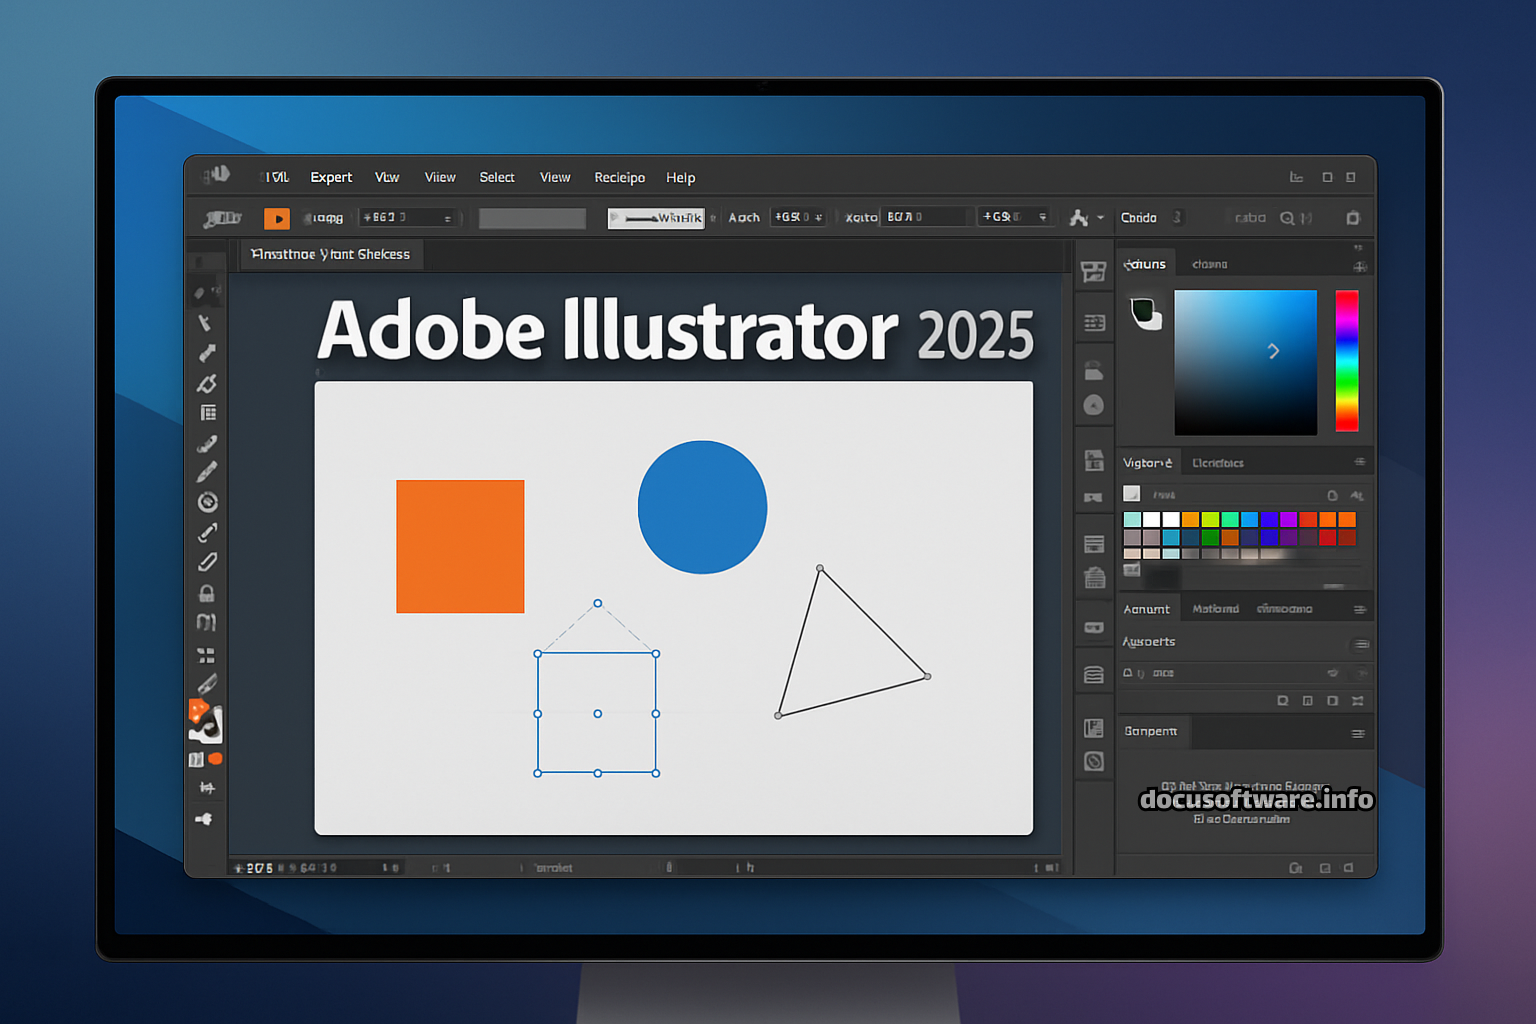Image resolution: width=1536 pixels, height=1024 pixels.
Task: Select the circular target tool in the left toolbar
Action: (207, 502)
